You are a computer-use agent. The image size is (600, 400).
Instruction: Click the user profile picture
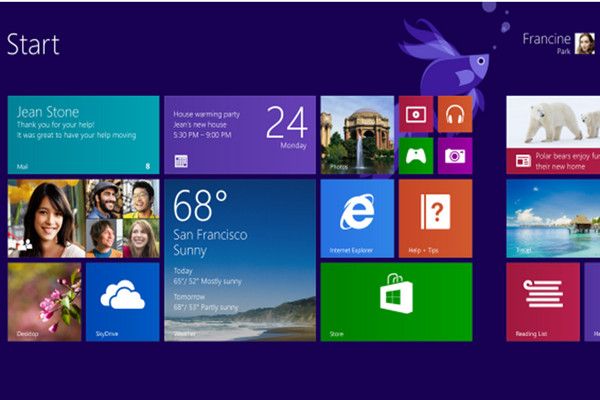tap(583, 42)
